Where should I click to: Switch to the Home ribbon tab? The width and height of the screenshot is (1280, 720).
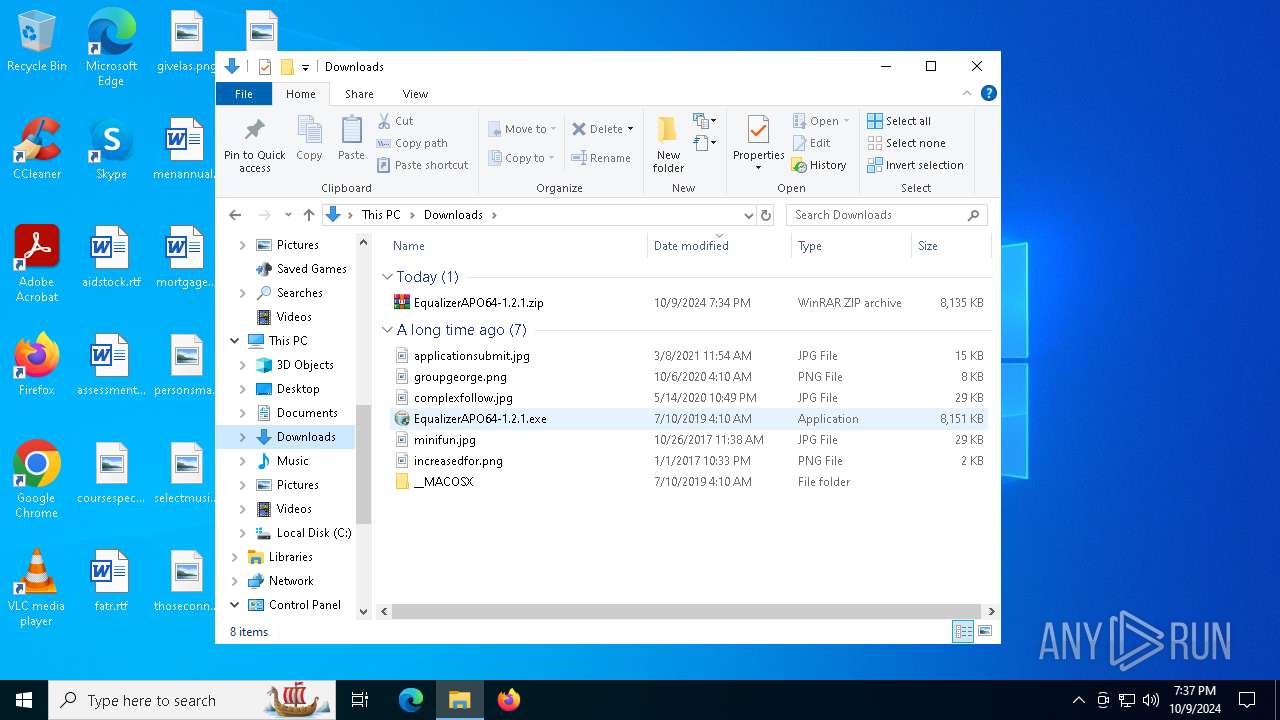coord(301,94)
